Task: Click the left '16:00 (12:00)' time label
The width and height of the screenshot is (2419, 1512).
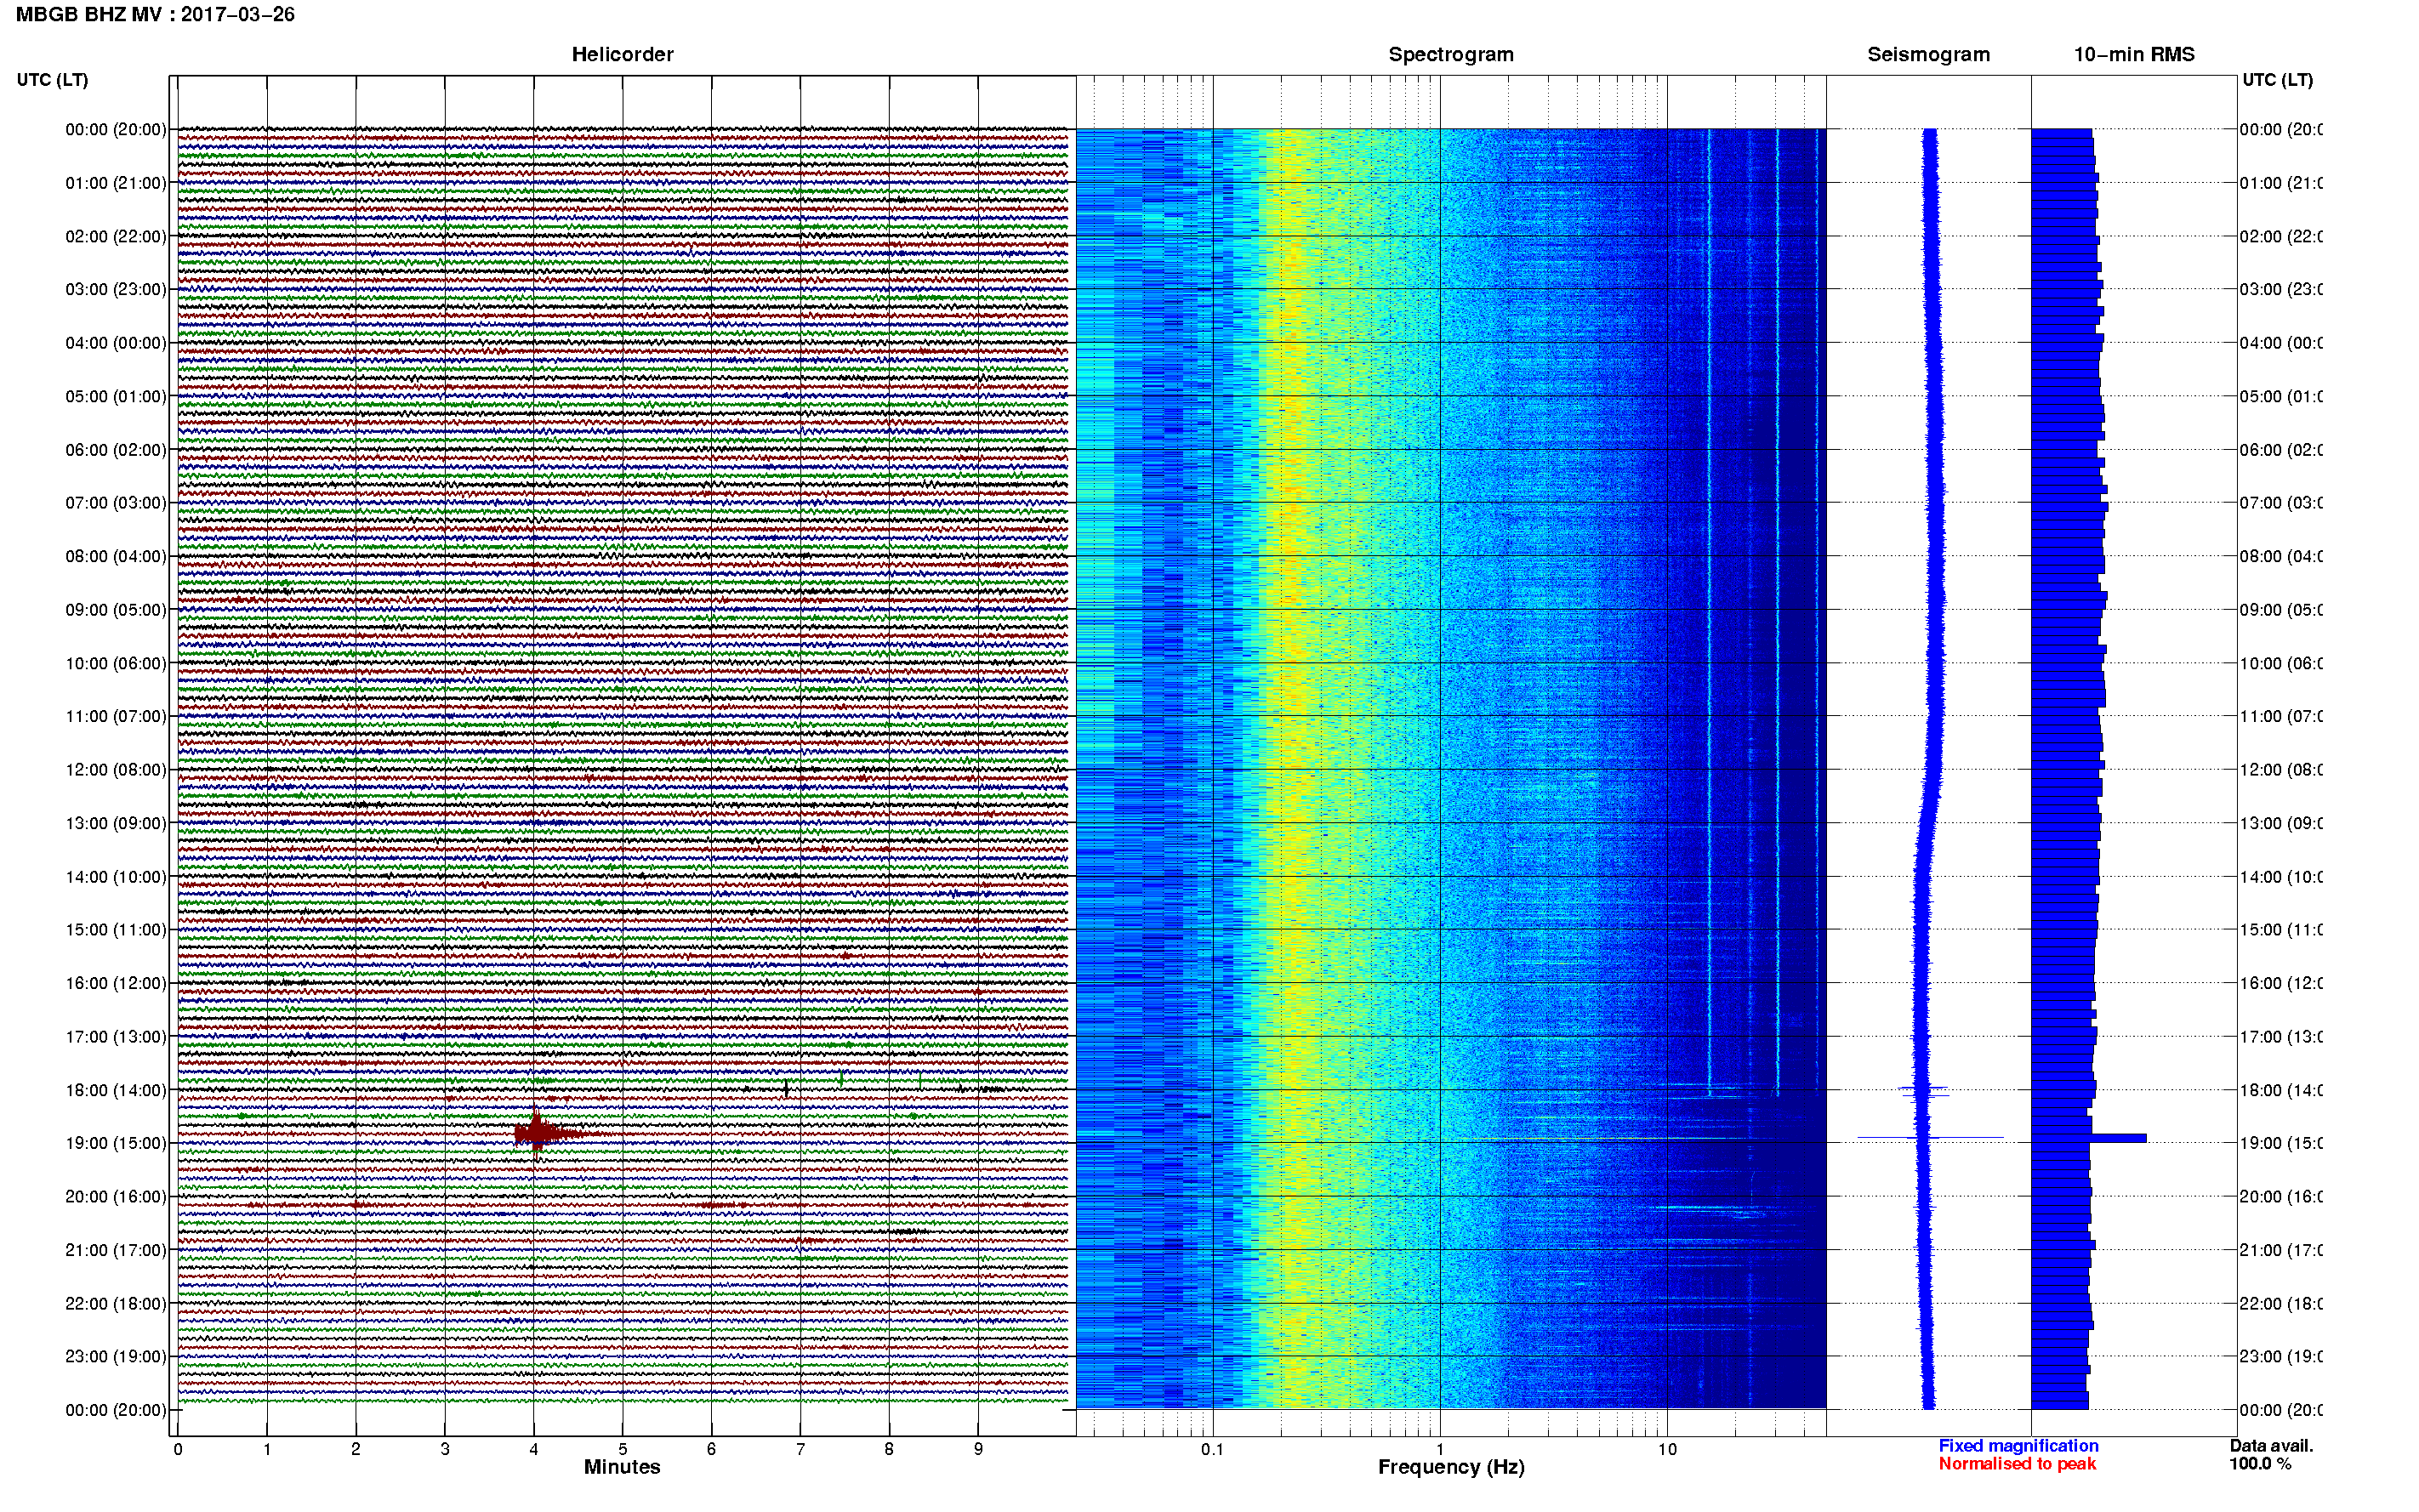Action: 116,983
